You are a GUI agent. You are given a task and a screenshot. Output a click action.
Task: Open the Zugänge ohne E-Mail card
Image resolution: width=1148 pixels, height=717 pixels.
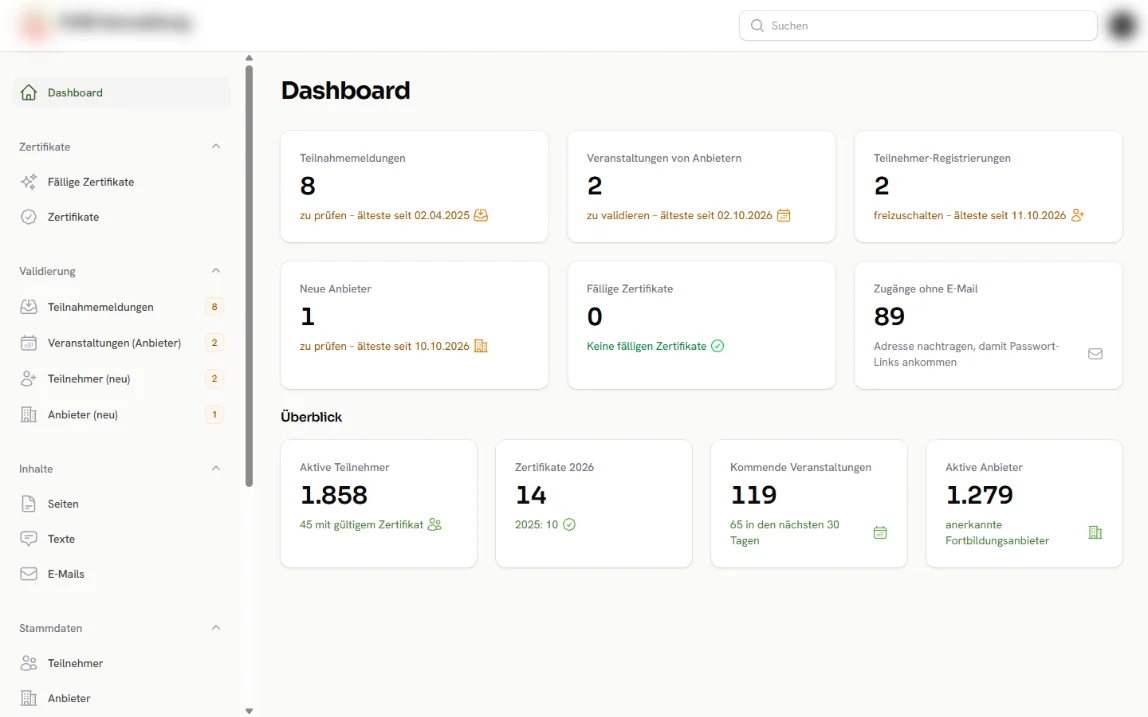click(988, 325)
